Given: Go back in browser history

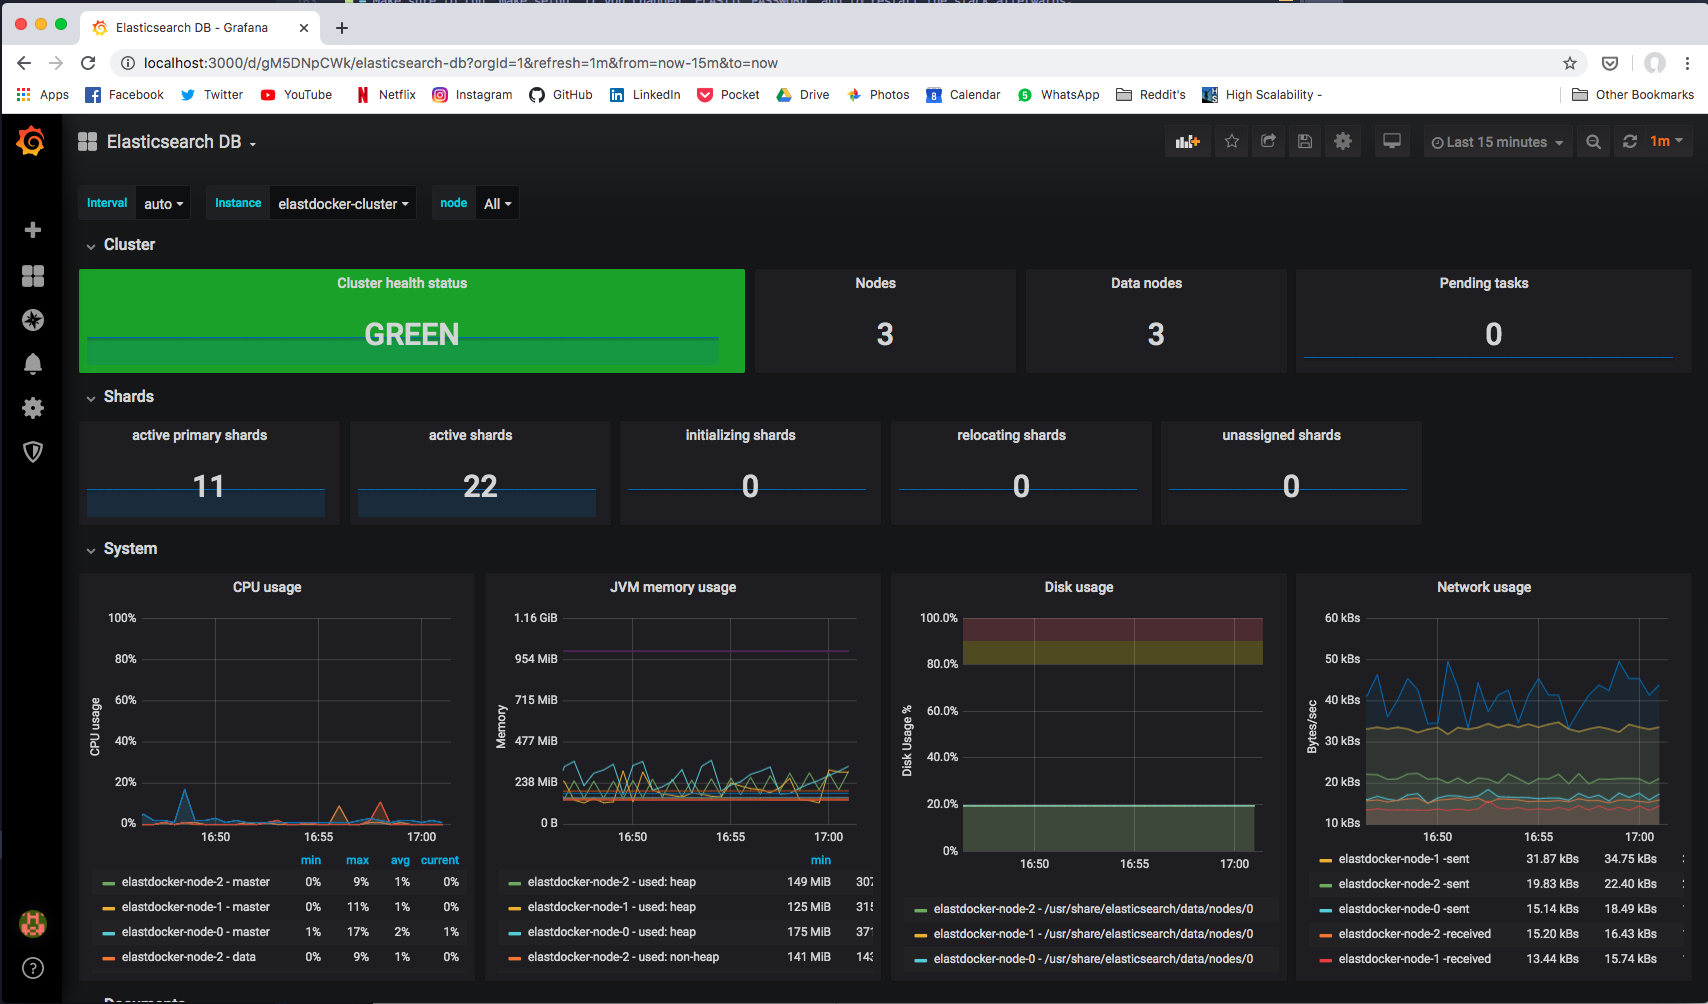Looking at the screenshot, I should (x=24, y=63).
